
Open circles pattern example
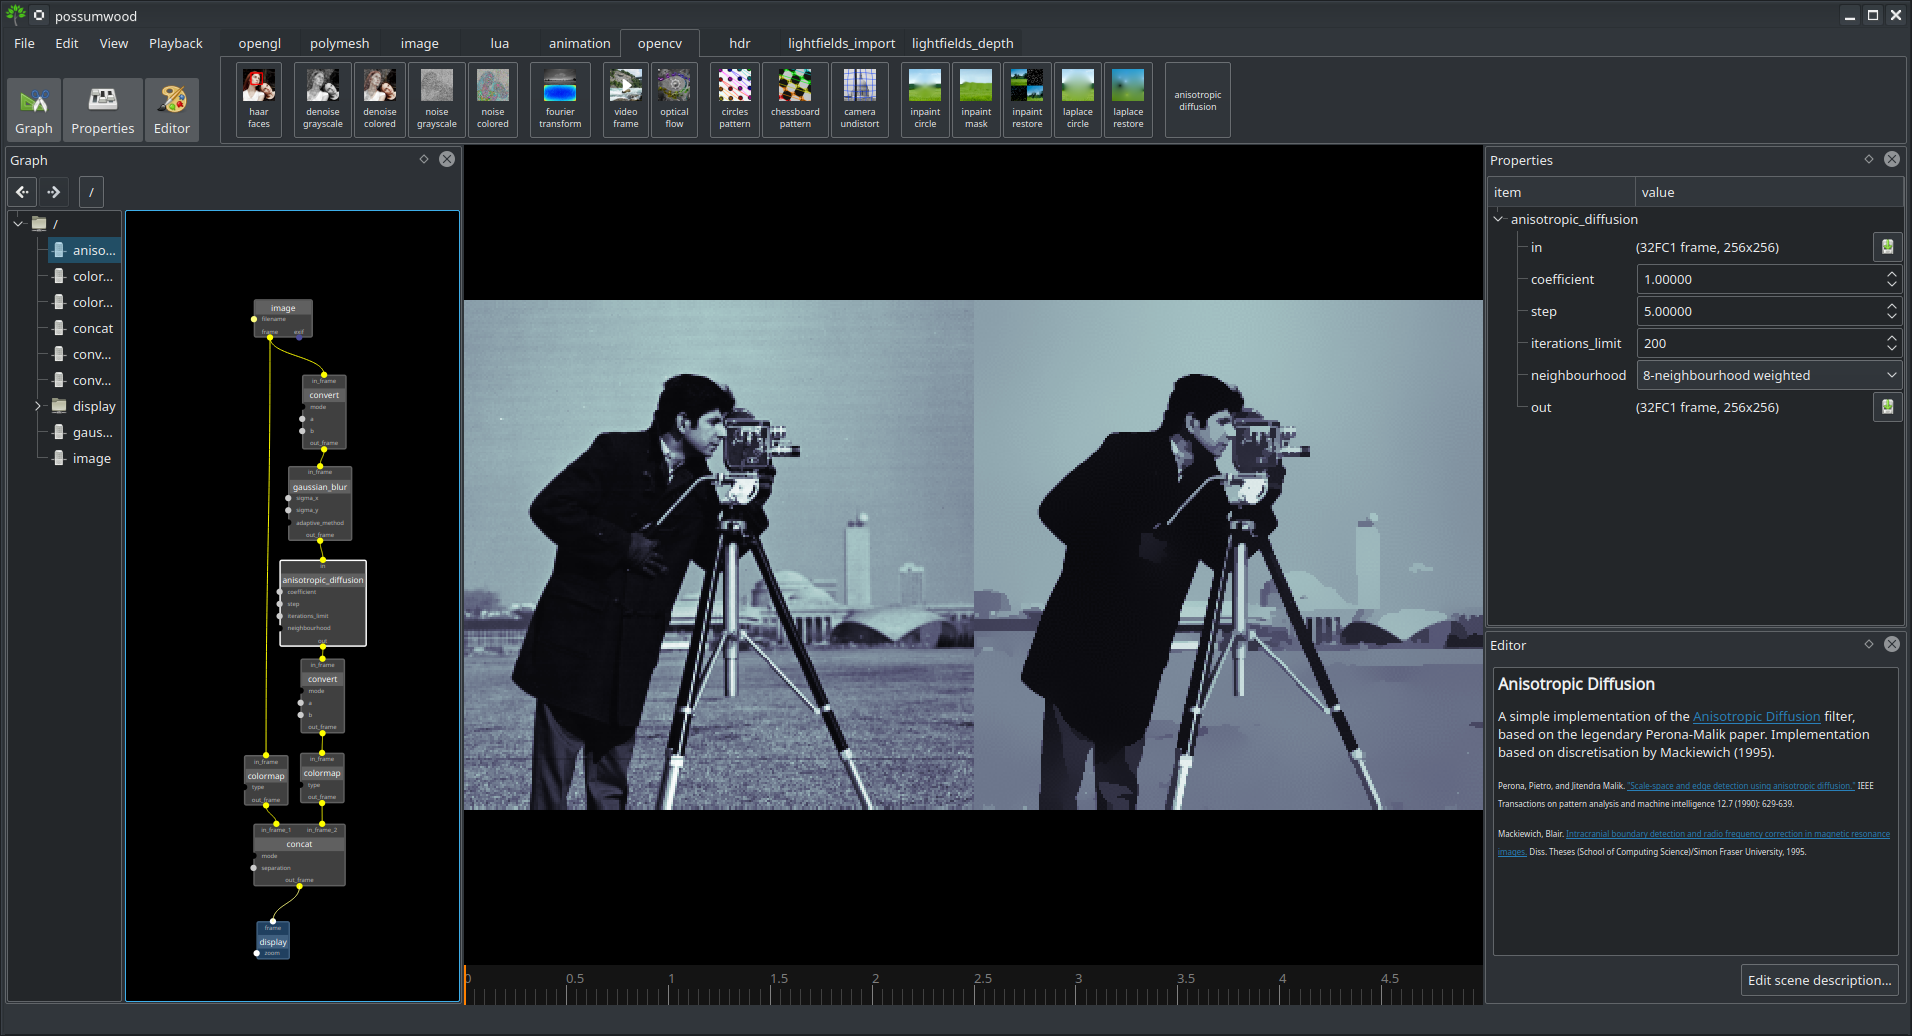pos(735,99)
